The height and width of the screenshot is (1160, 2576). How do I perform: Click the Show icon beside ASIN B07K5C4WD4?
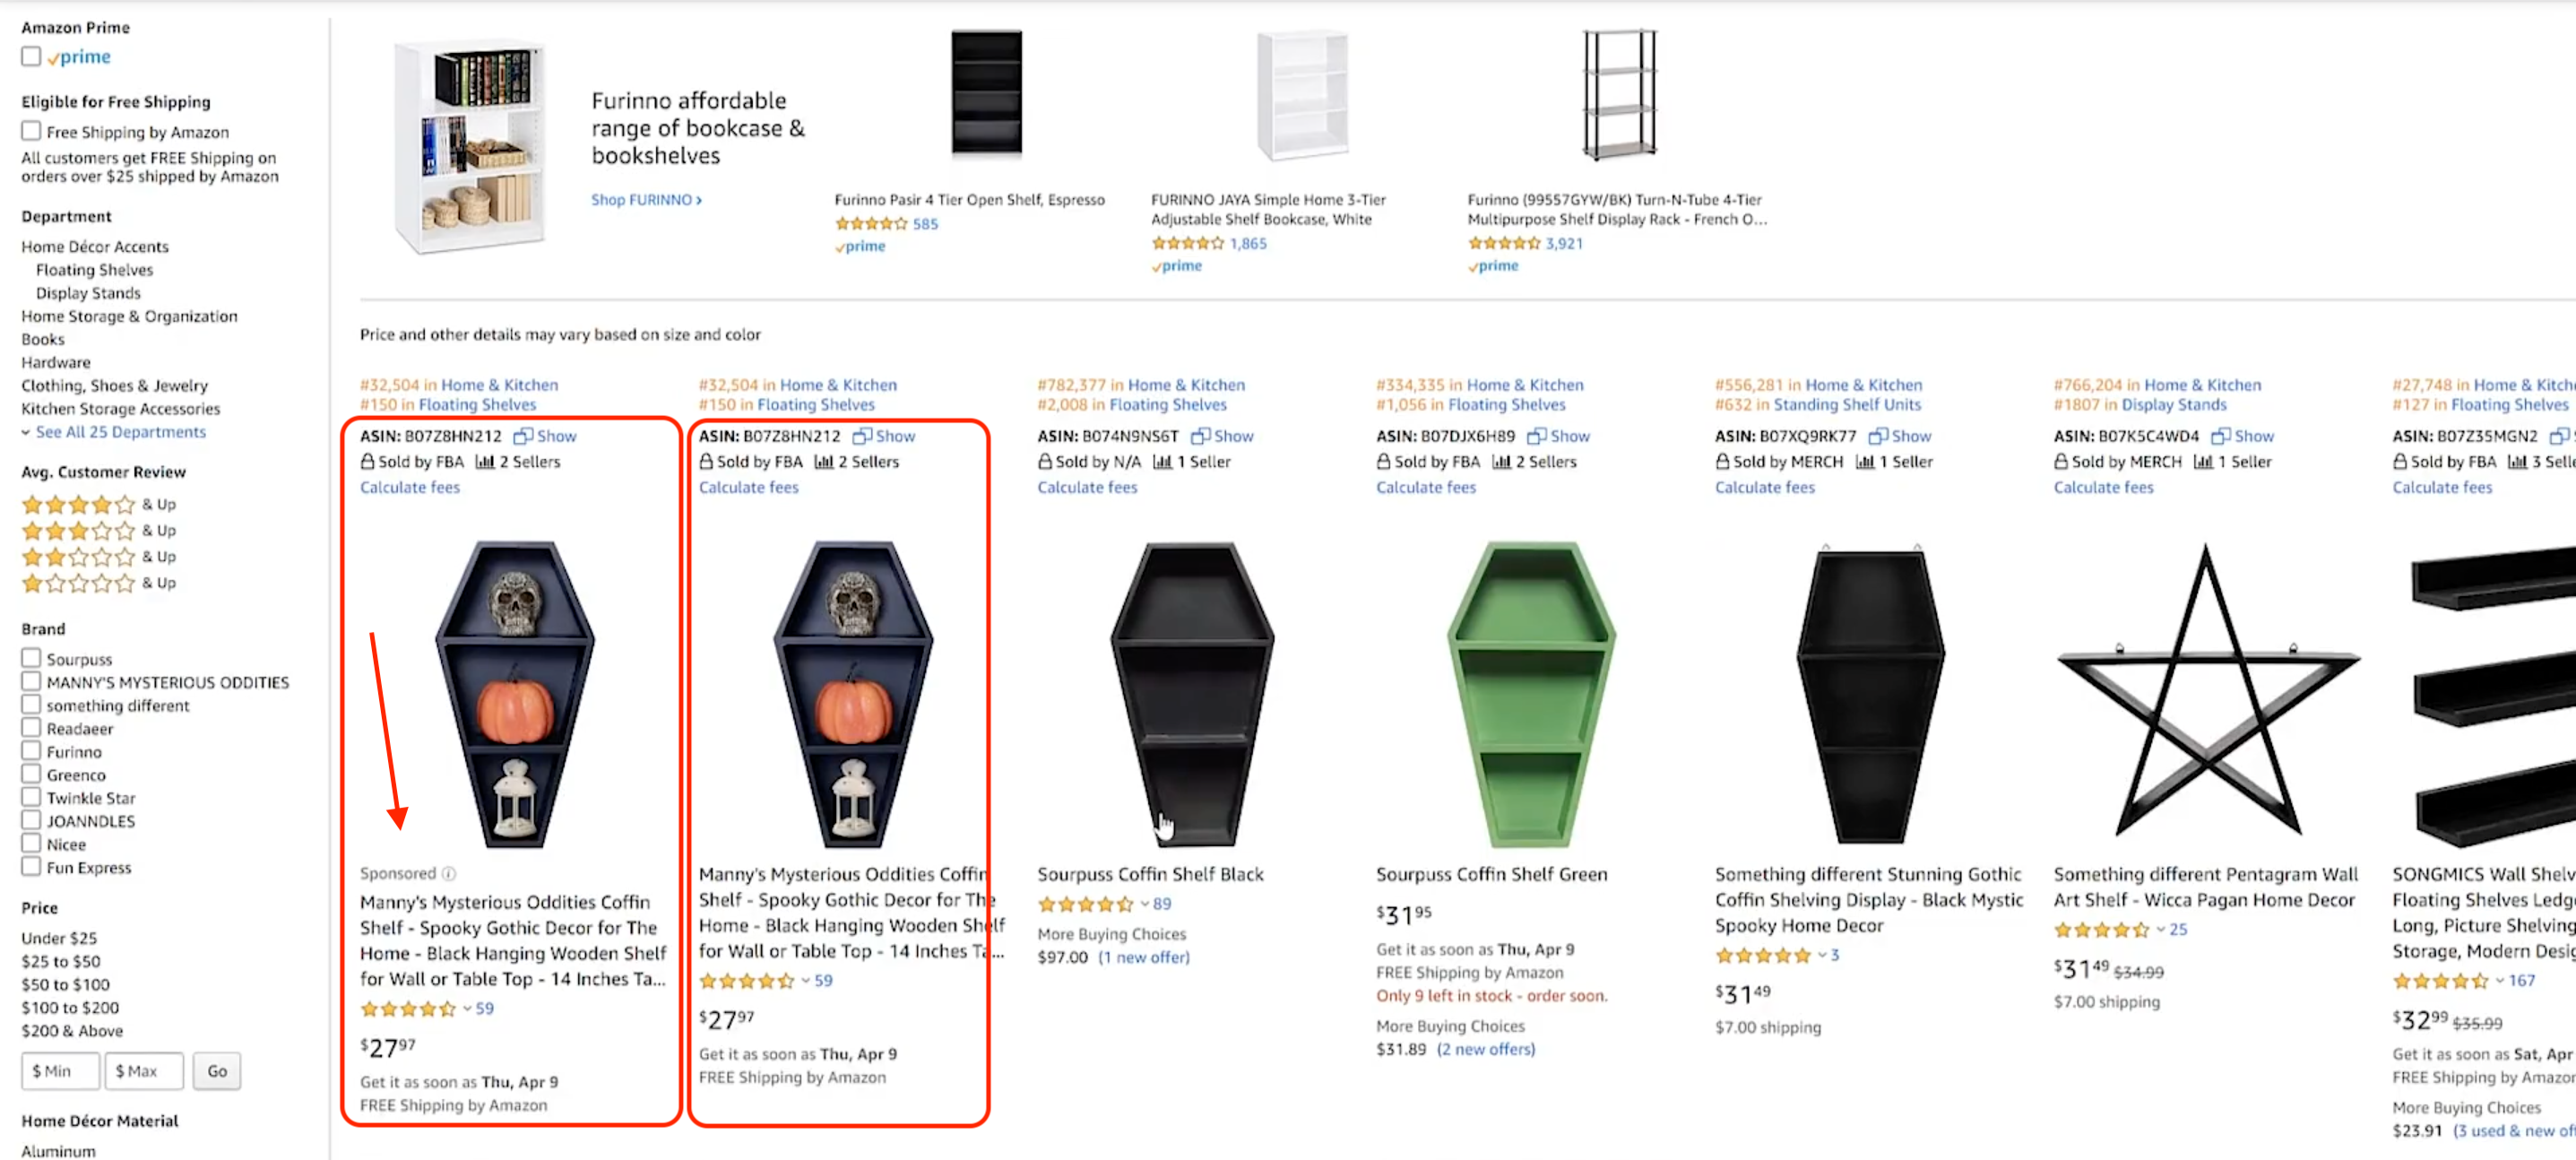pyautogui.click(x=2220, y=436)
